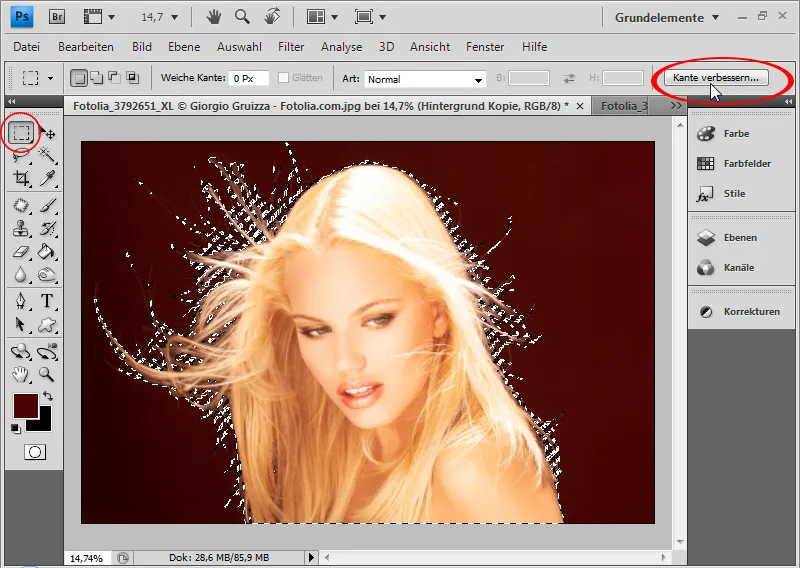The height and width of the screenshot is (568, 800).
Task: Expand the right panel dock arrows
Action: 788,102
